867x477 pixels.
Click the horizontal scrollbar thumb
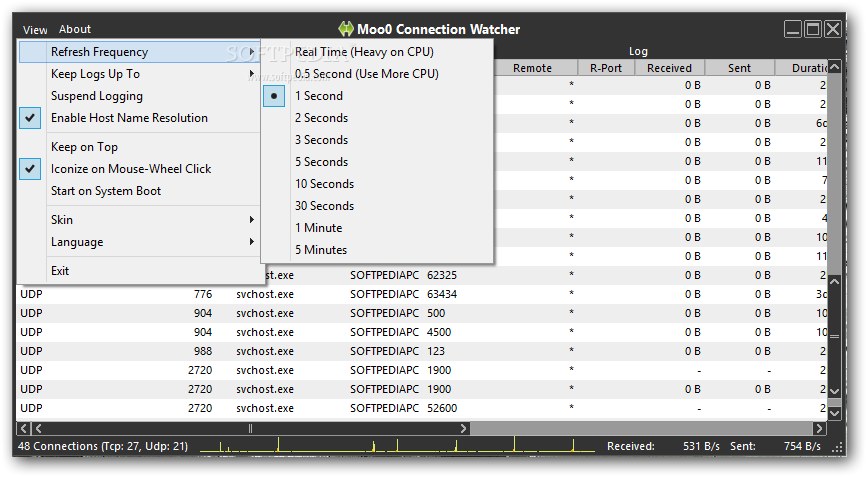click(x=250, y=428)
